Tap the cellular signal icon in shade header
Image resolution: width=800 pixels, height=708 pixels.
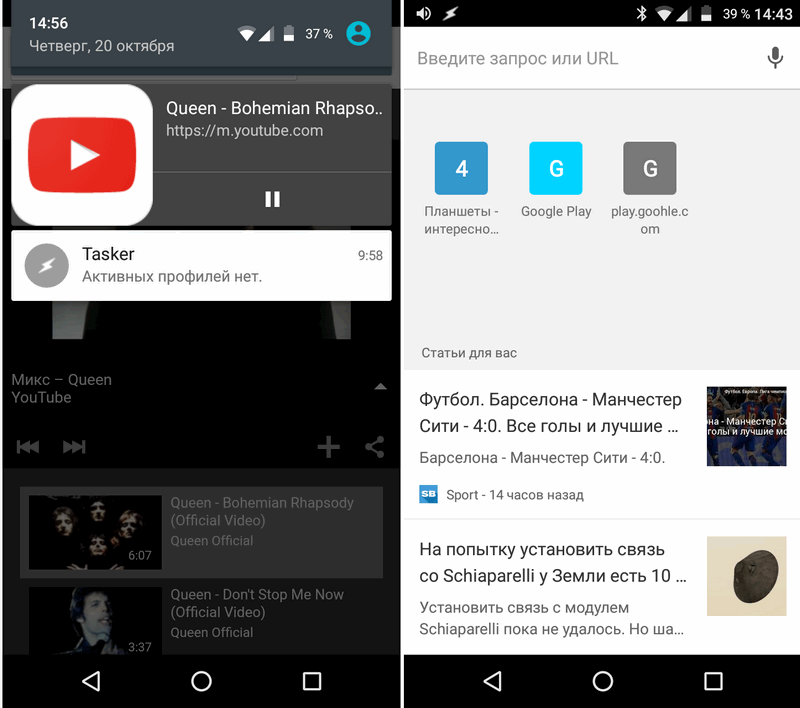[x=266, y=34]
